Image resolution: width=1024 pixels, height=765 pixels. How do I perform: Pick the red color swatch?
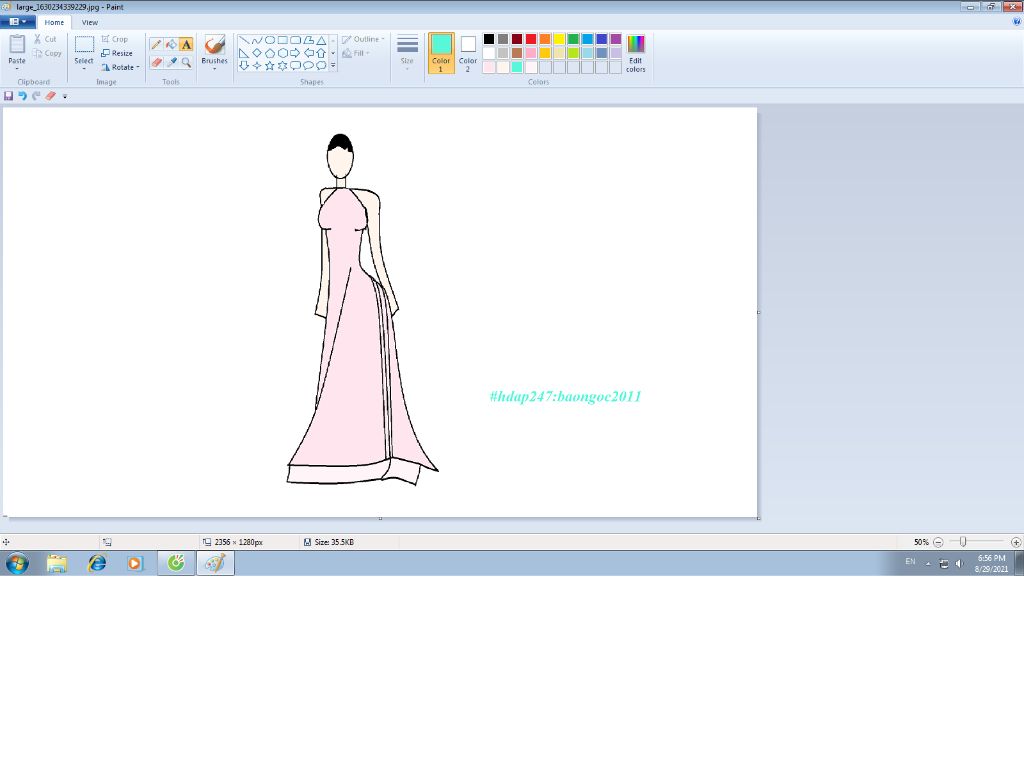pos(531,39)
